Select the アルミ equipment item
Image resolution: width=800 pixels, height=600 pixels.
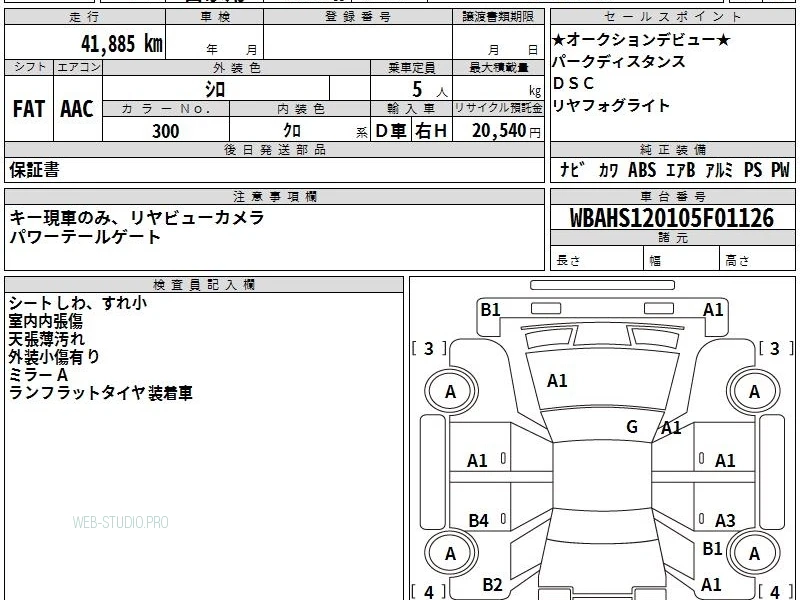(x=719, y=169)
